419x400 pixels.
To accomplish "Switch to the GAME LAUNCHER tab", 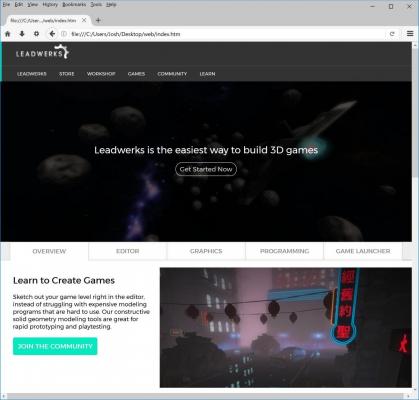I will (363, 251).
